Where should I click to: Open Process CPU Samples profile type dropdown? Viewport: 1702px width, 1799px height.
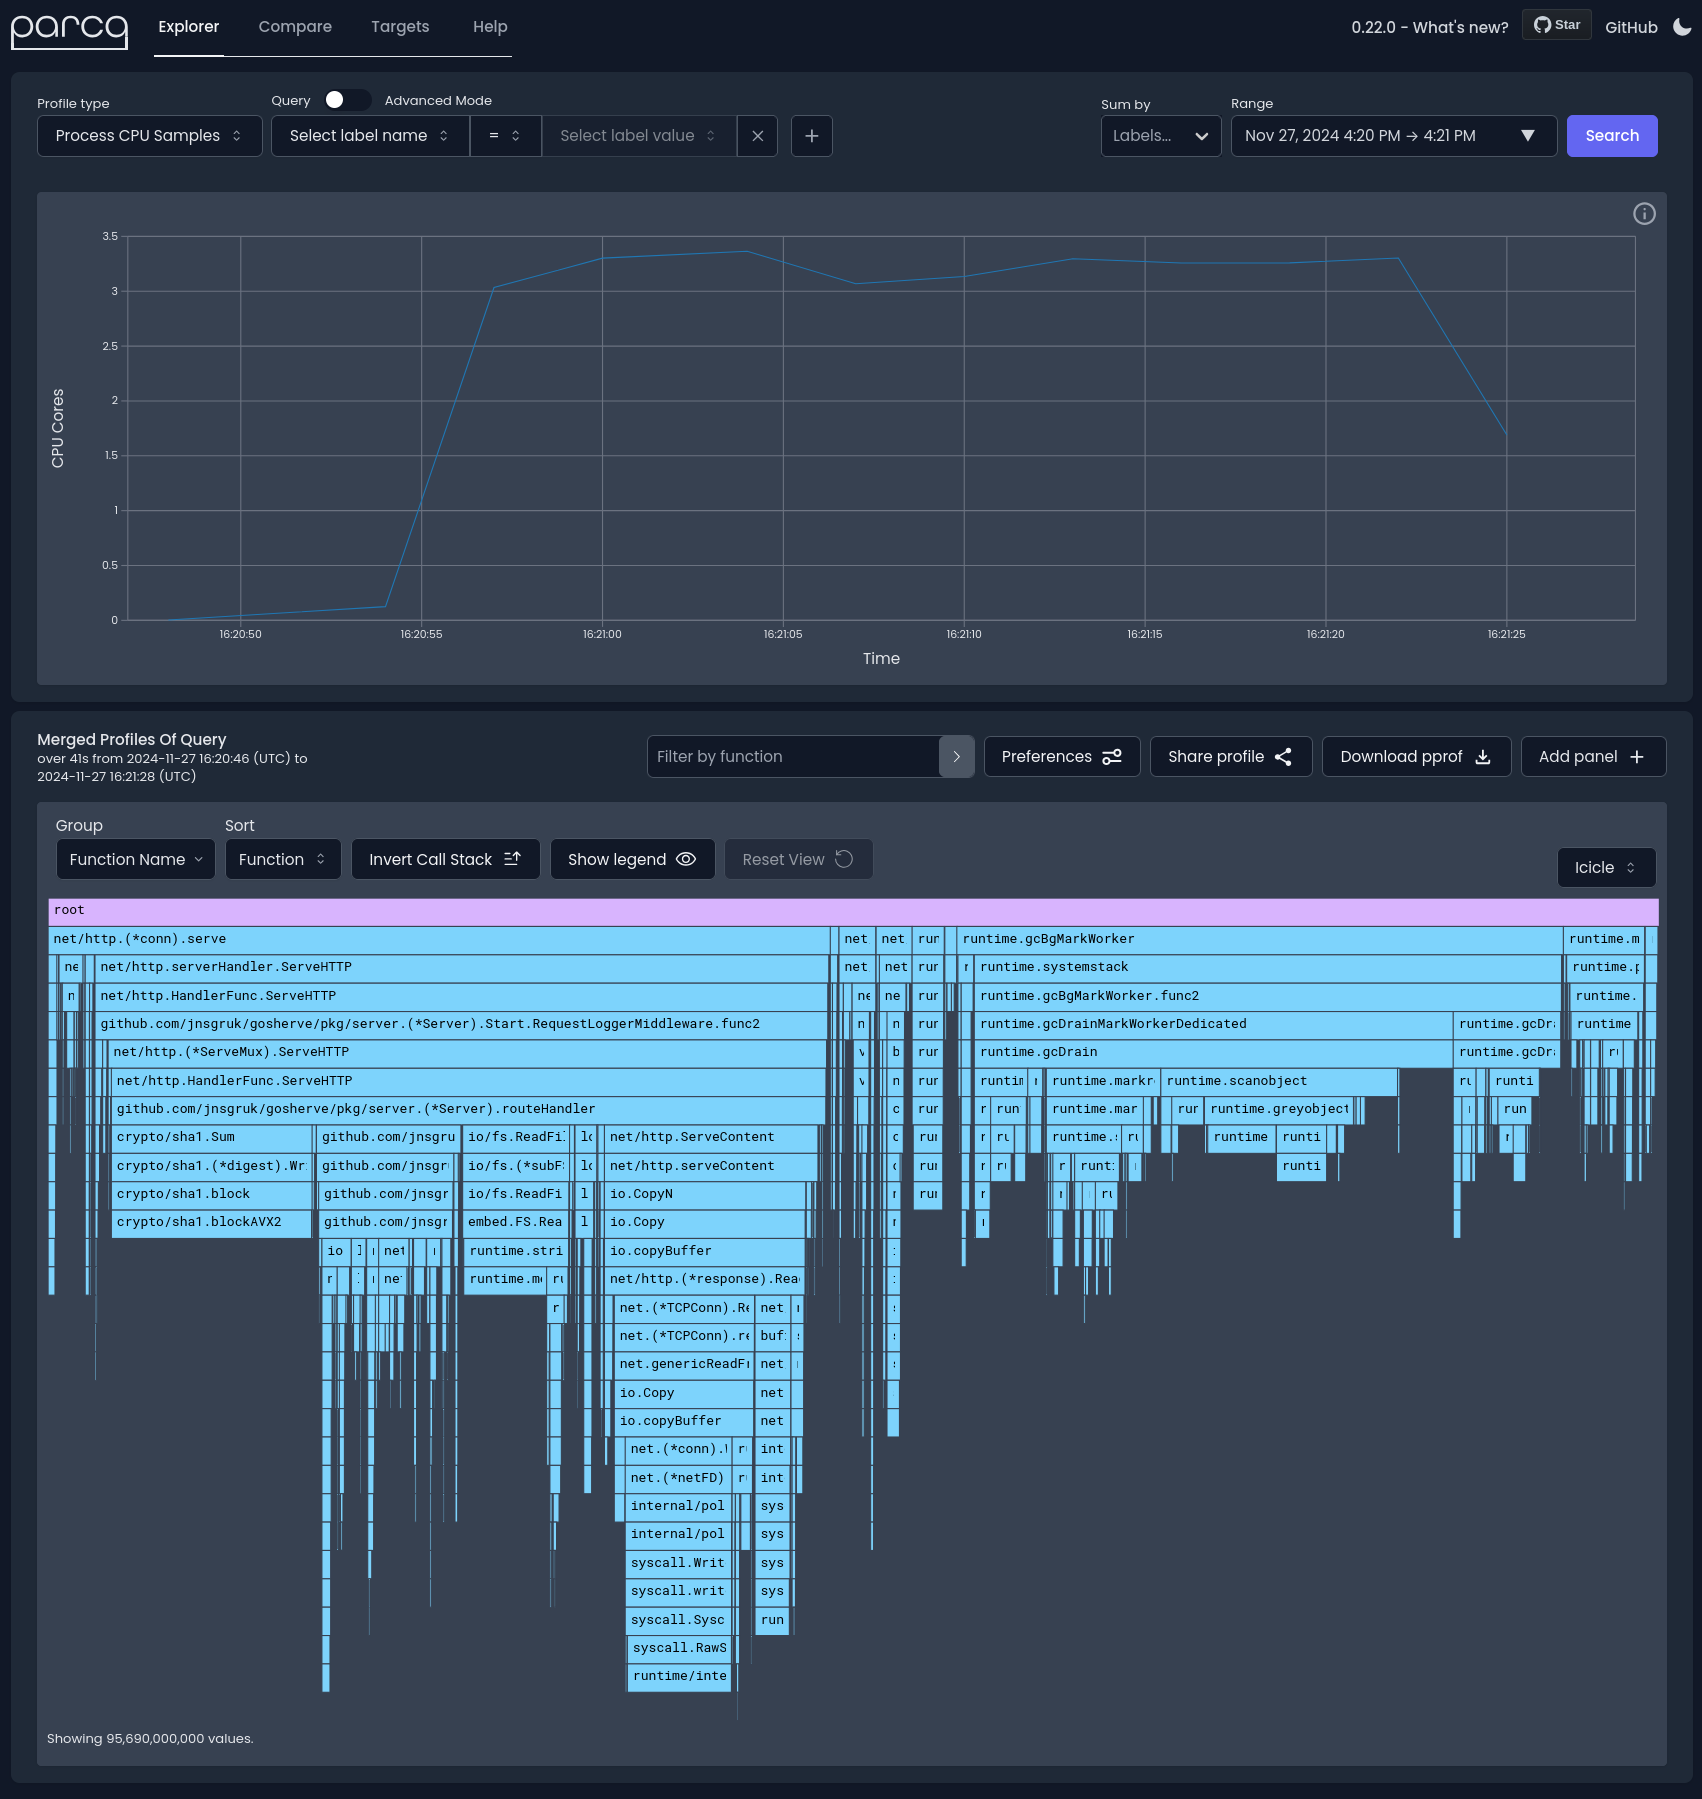pos(149,136)
